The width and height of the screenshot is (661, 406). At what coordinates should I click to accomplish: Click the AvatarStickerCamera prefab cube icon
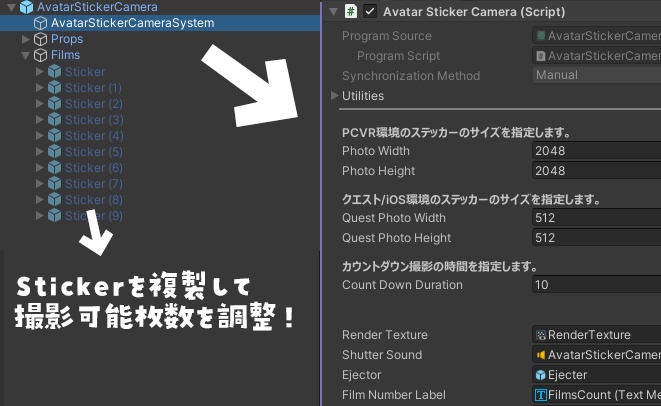[27, 7]
